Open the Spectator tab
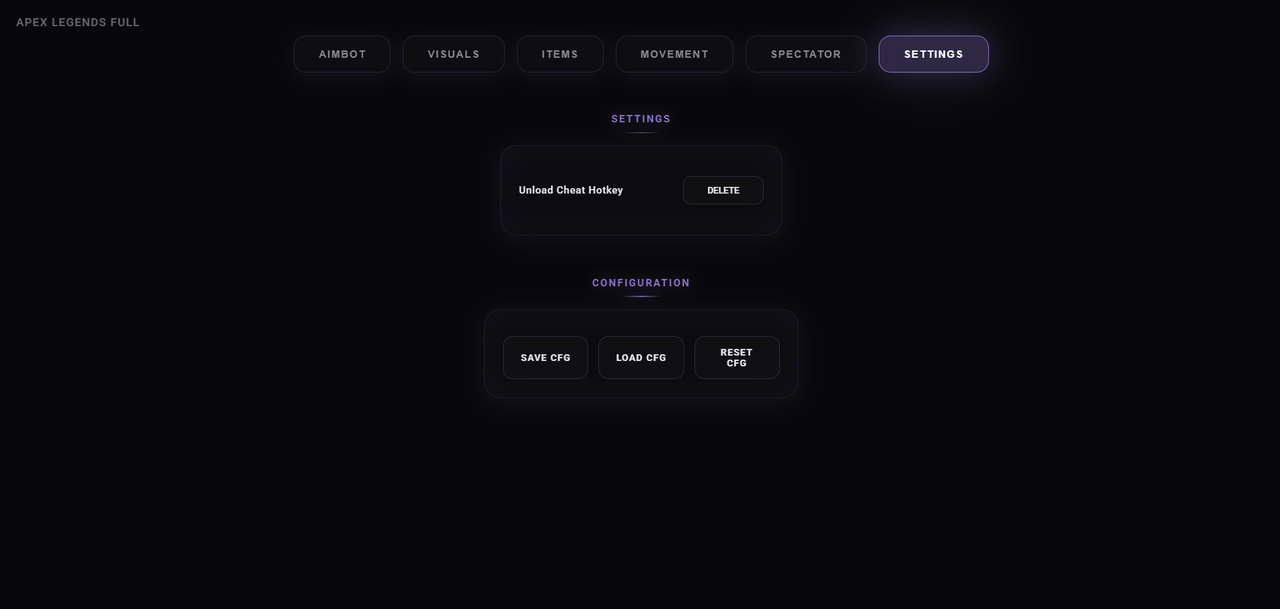The width and height of the screenshot is (1280, 609). 806,54
